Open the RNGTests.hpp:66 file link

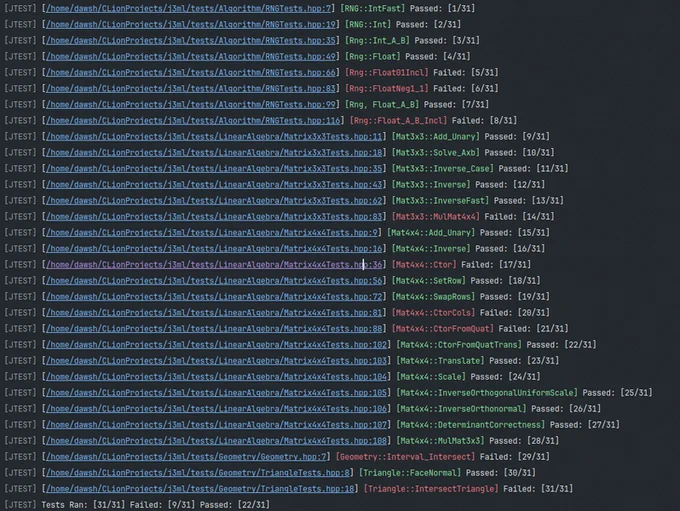click(x=191, y=72)
